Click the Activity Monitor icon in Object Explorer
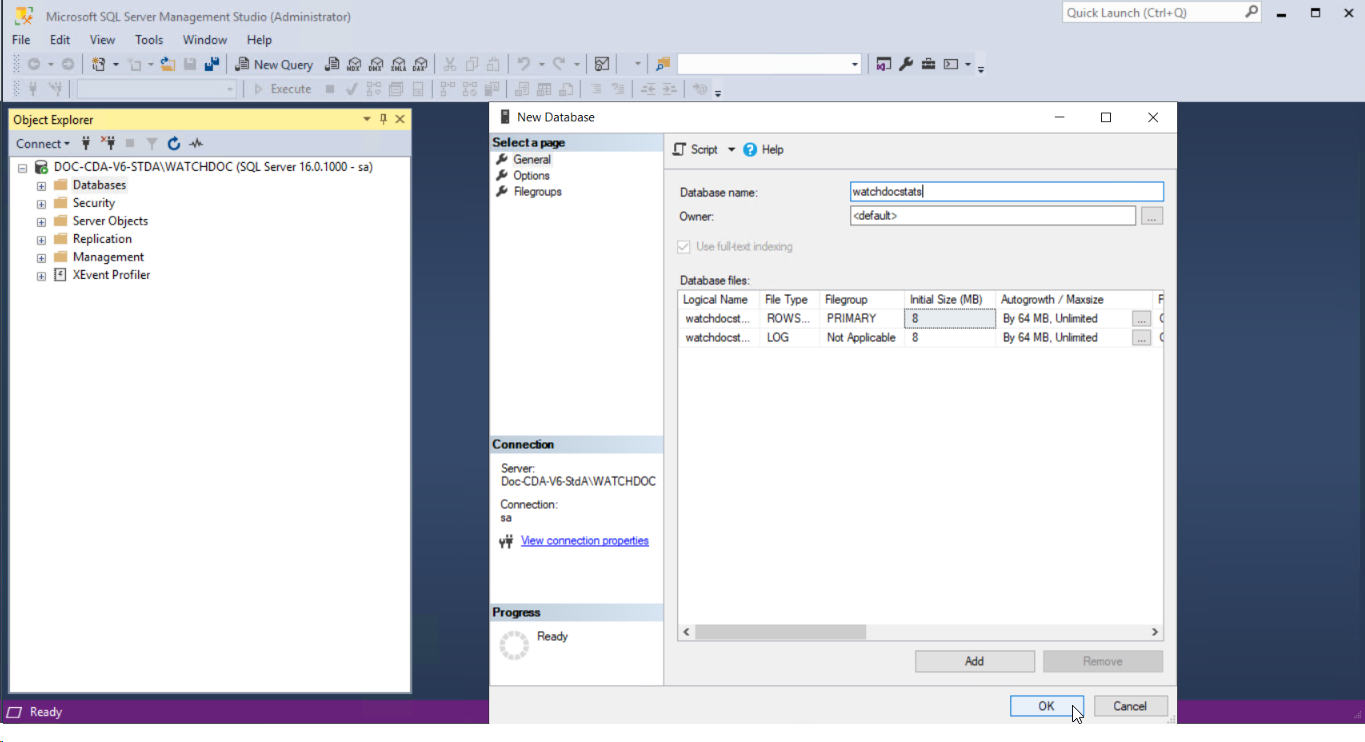1365x742 pixels. coord(197,144)
